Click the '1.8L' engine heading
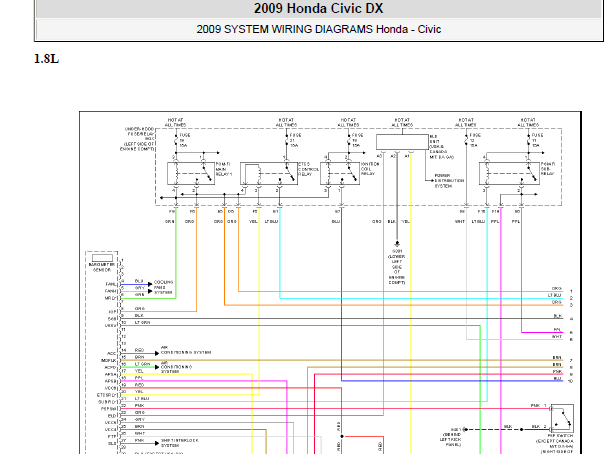 [x=46, y=59]
